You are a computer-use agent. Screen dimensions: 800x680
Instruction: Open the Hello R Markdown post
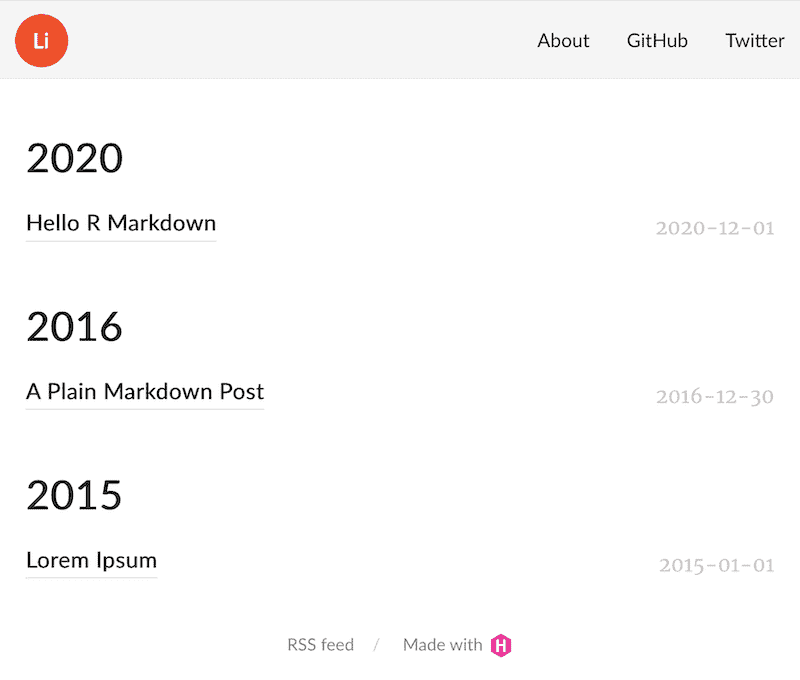[x=120, y=223]
